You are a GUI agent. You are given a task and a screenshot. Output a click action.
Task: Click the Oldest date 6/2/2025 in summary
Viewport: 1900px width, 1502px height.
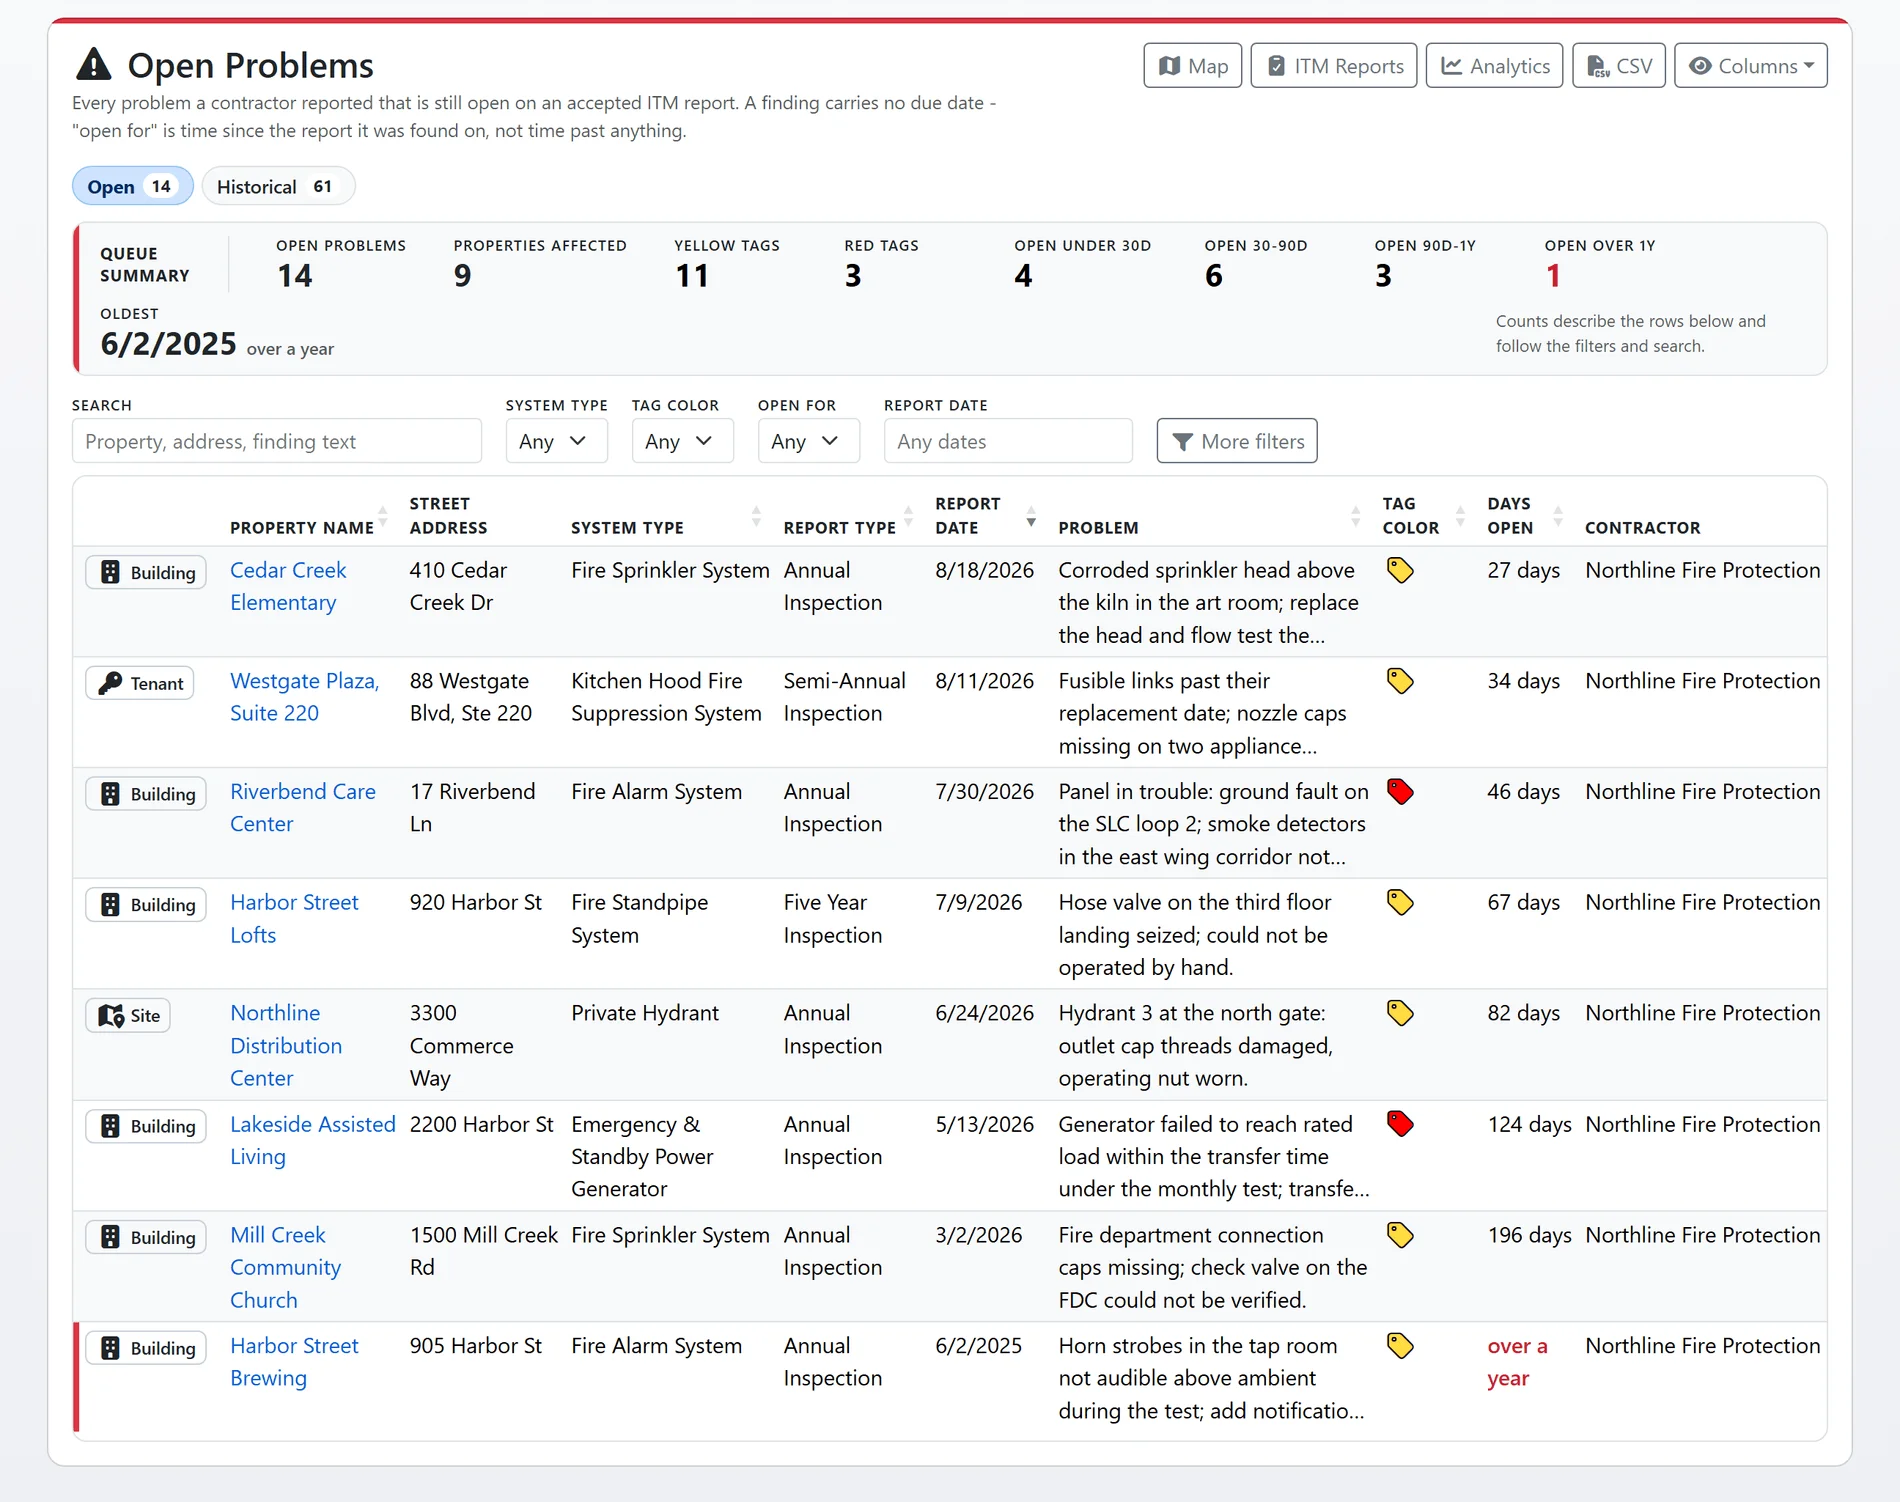click(x=168, y=344)
